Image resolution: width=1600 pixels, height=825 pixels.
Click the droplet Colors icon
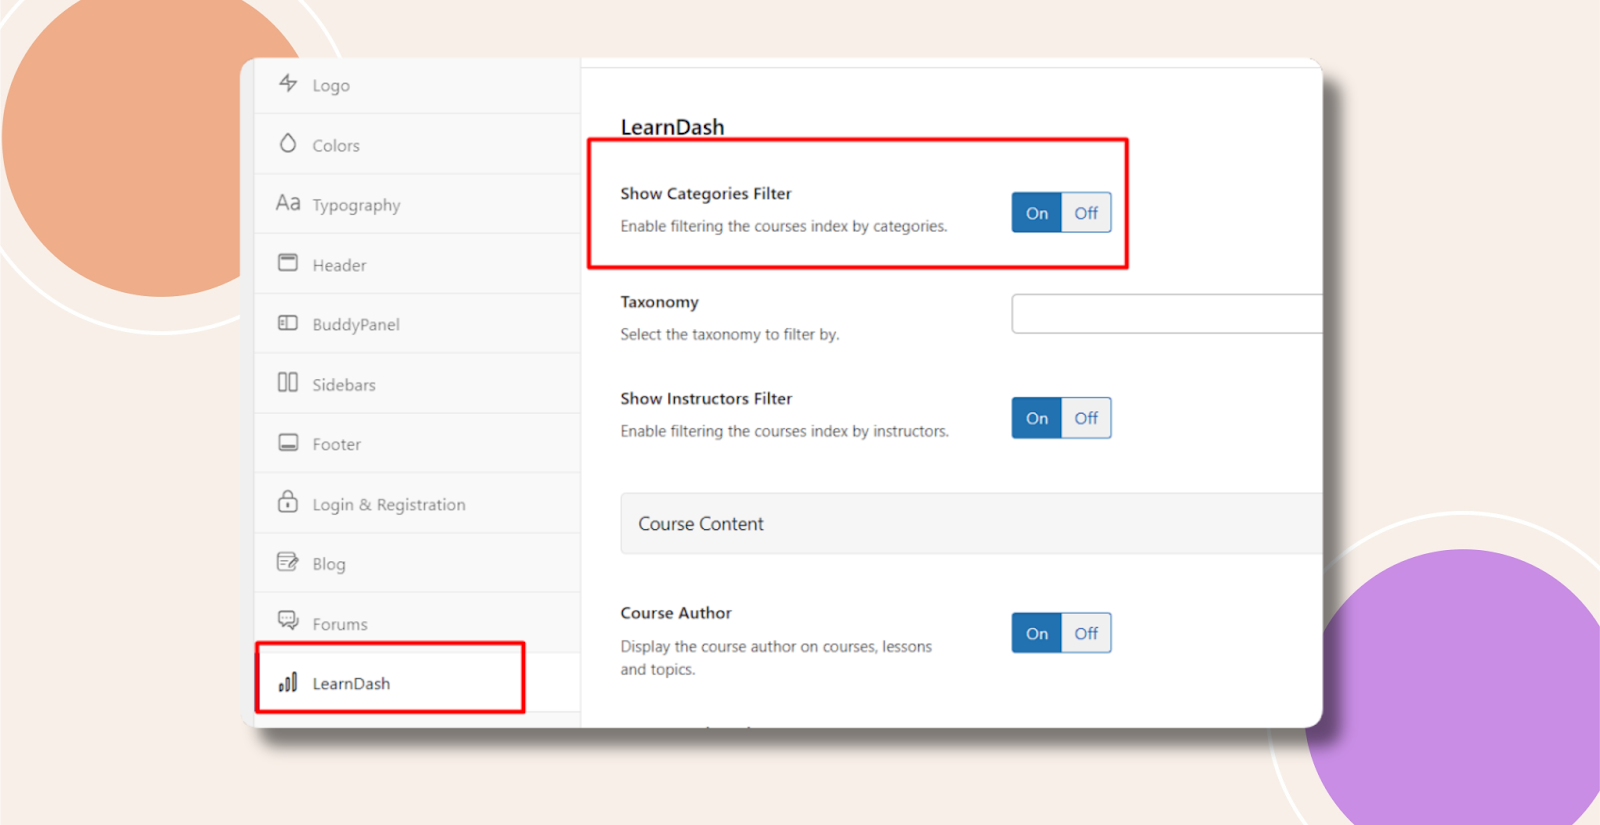288,143
